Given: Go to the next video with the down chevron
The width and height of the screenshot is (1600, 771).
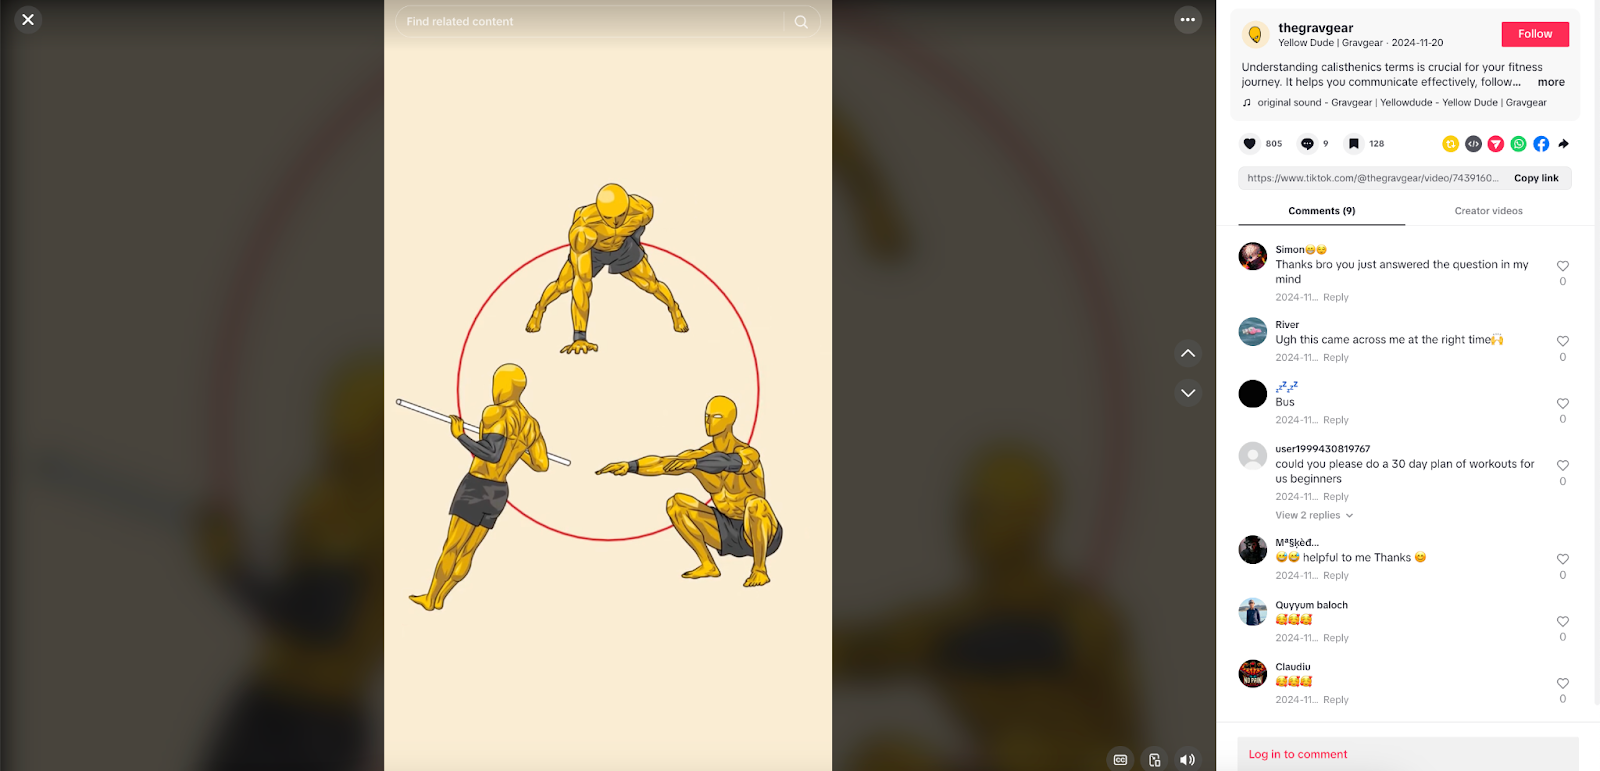Looking at the screenshot, I should [x=1188, y=393].
